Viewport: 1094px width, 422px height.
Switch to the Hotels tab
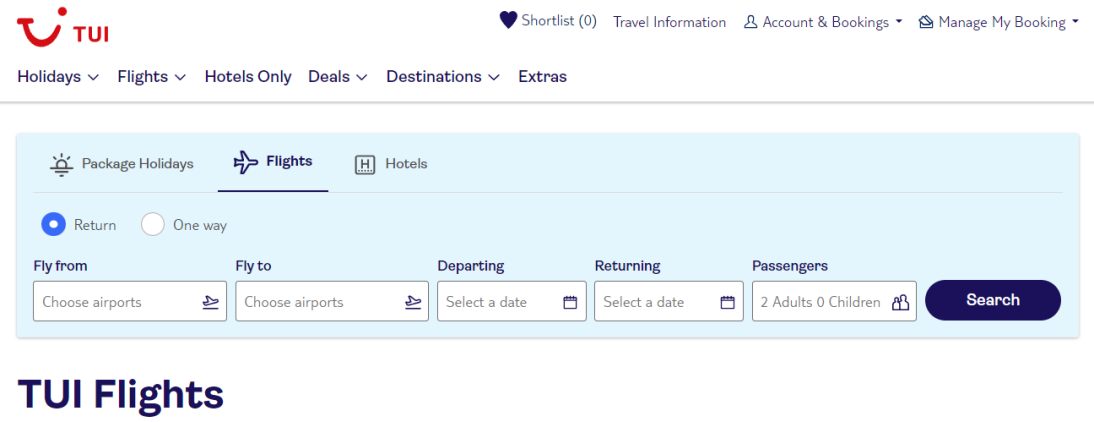pyautogui.click(x=391, y=164)
